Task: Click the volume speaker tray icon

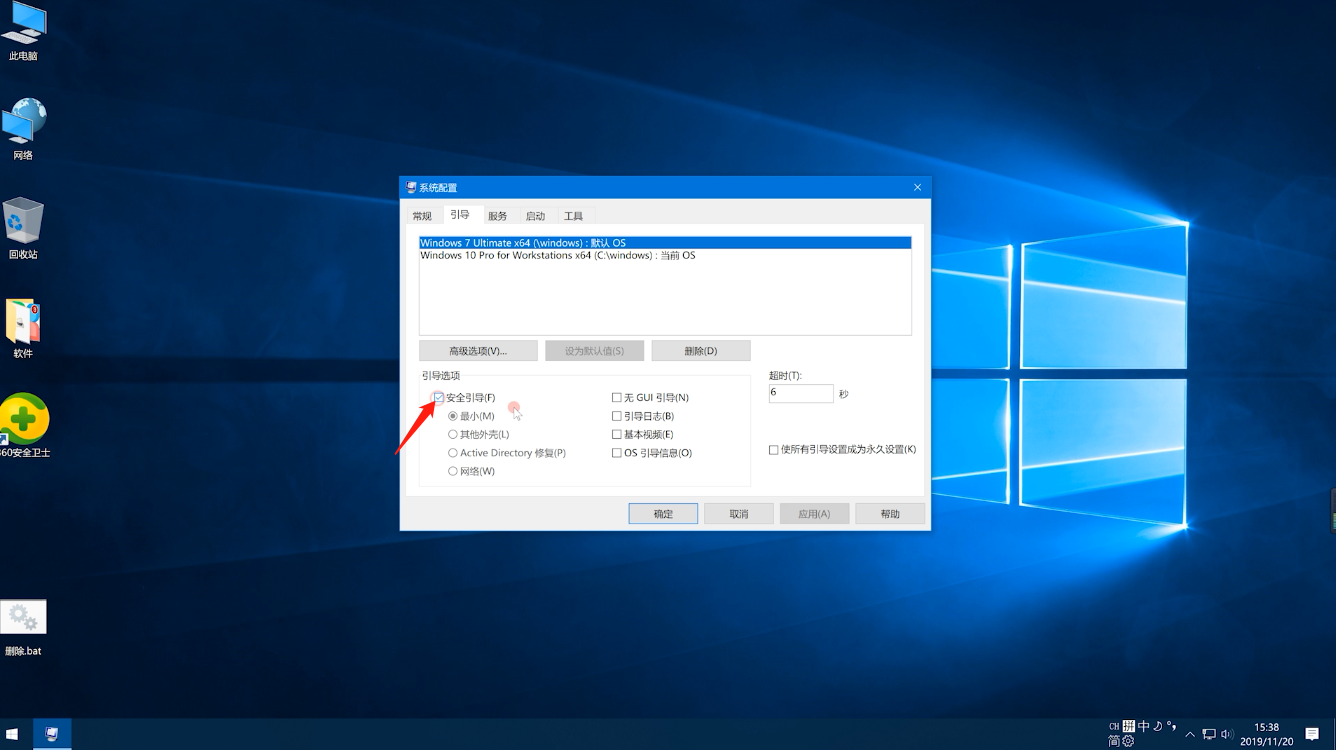Action: point(1227,734)
